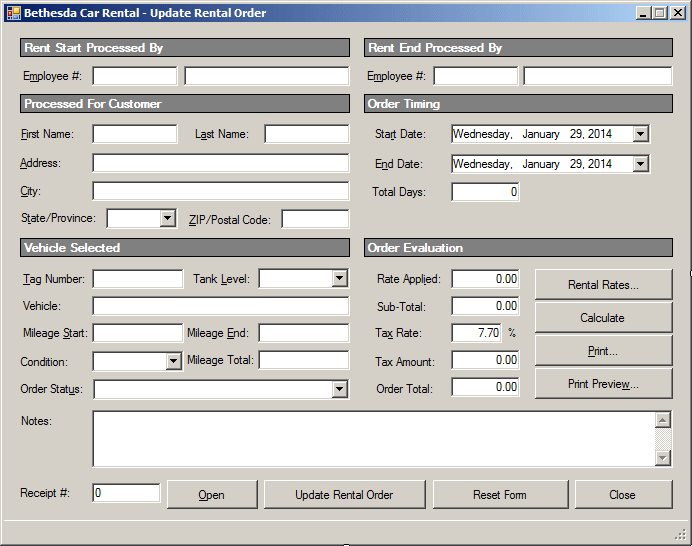Click the Tax Rate field showing 7.70
This screenshot has width=692, height=546.
click(x=476, y=333)
